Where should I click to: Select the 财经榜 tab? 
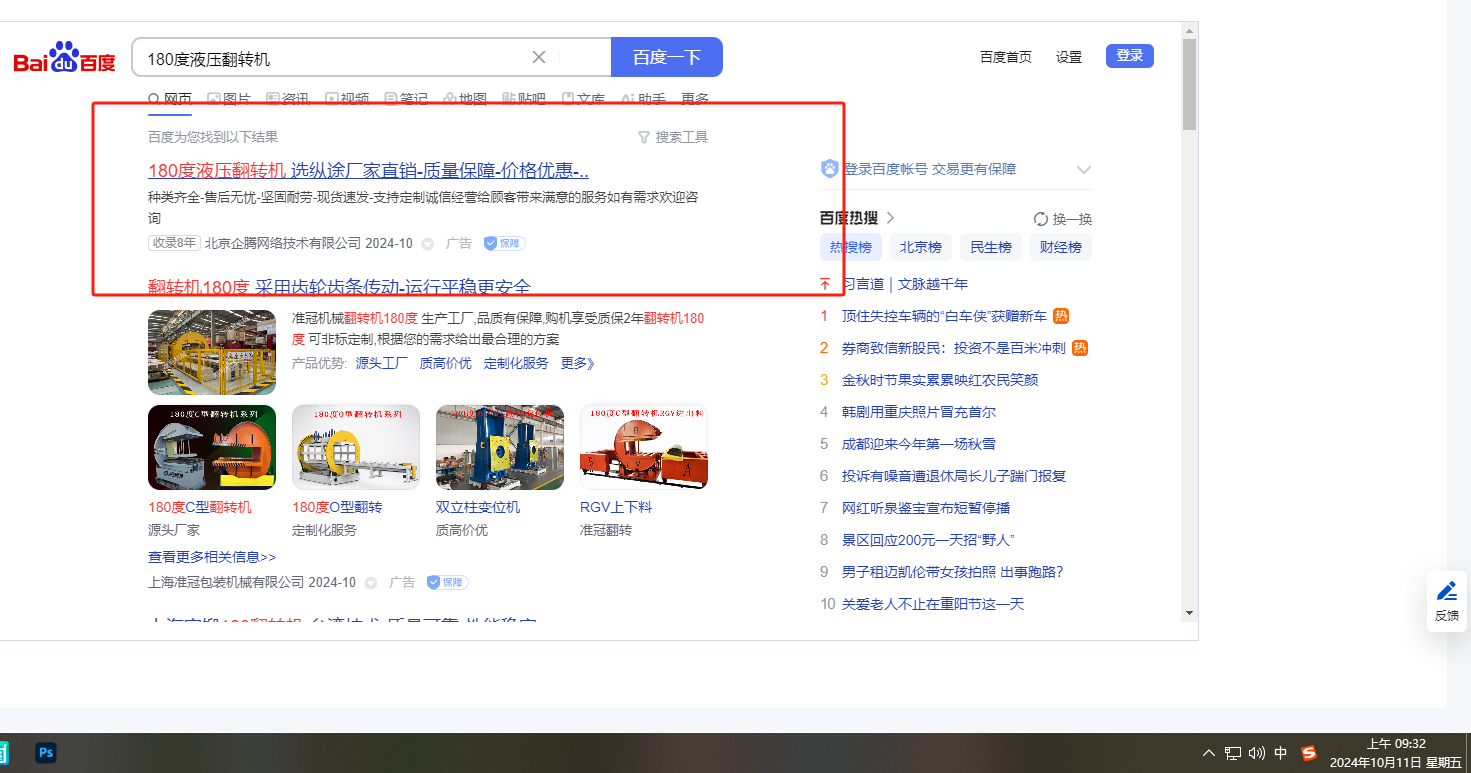tap(1060, 248)
